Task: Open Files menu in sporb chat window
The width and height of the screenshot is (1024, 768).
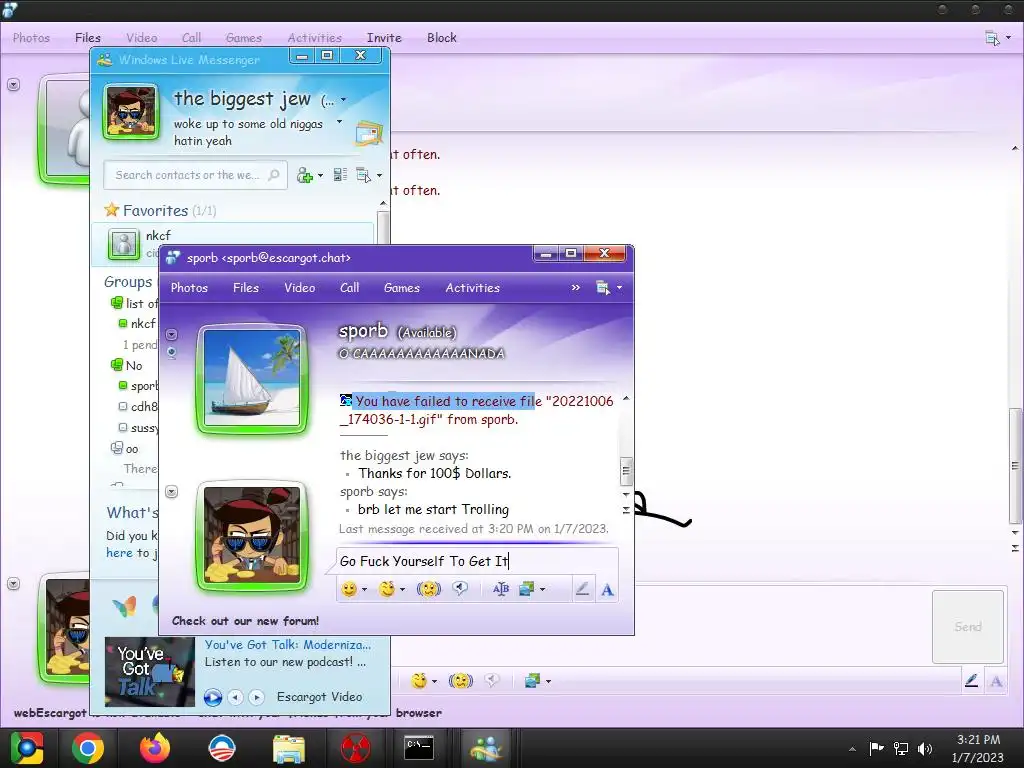Action: click(x=246, y=288)
